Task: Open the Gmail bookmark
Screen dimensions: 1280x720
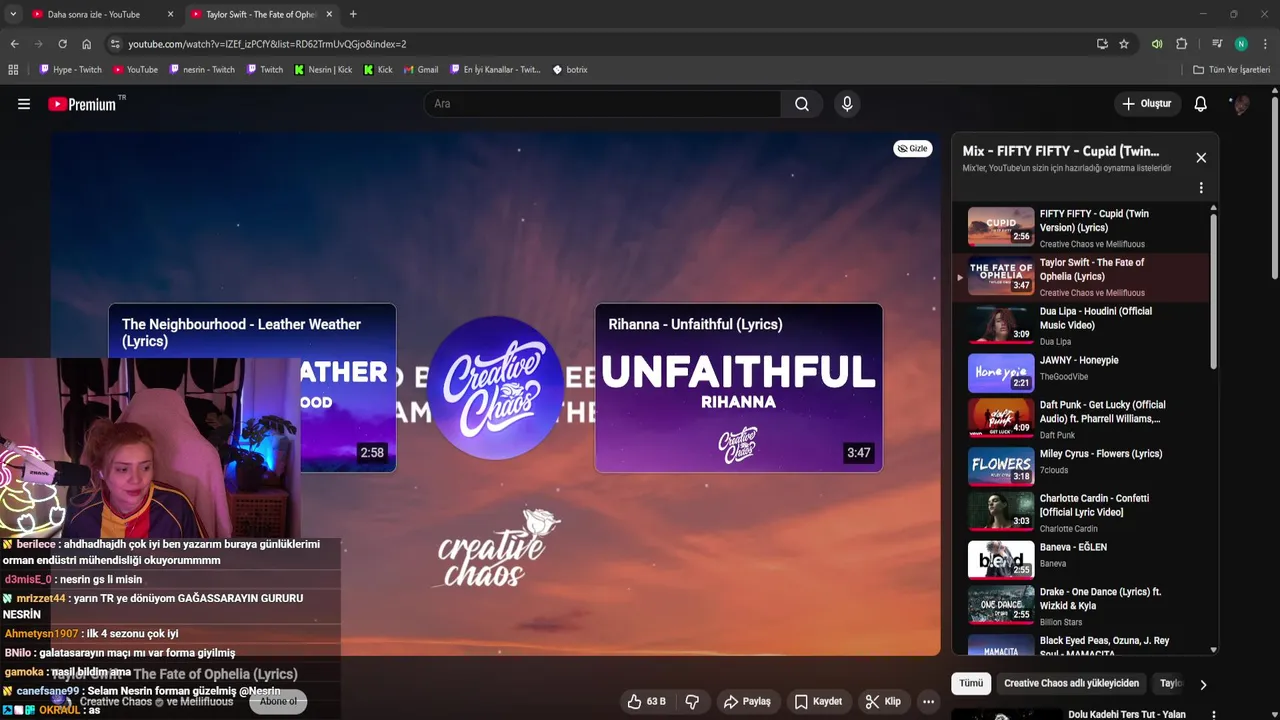Action: pyautogui.click(x=421, y=70)
